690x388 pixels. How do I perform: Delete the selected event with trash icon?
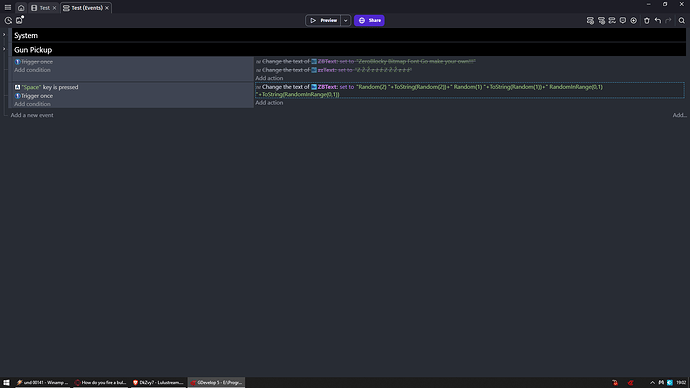pyautogui.click(x=647, y=21)
